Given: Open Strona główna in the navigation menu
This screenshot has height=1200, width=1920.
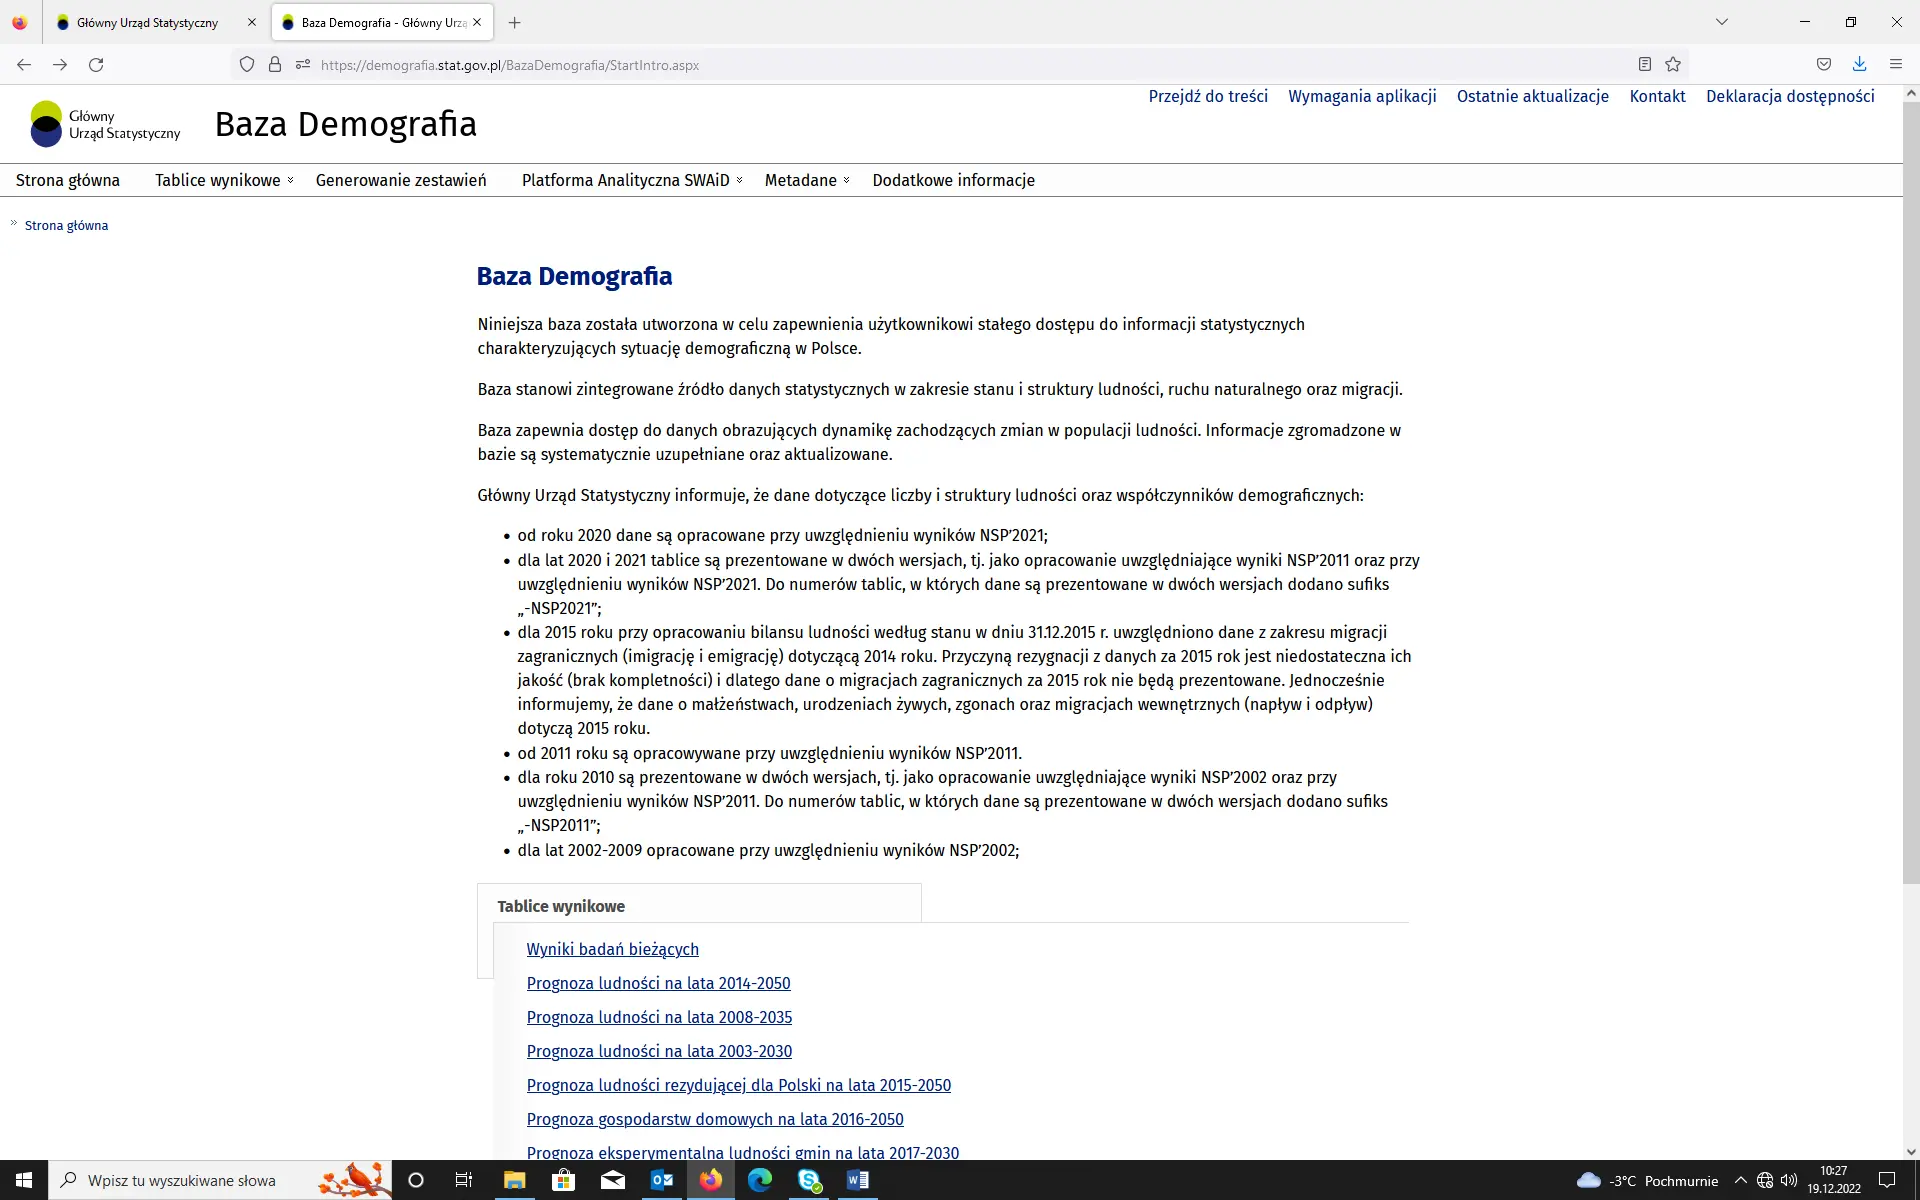Looking at the screenshot, I should (x=68, y=180).
